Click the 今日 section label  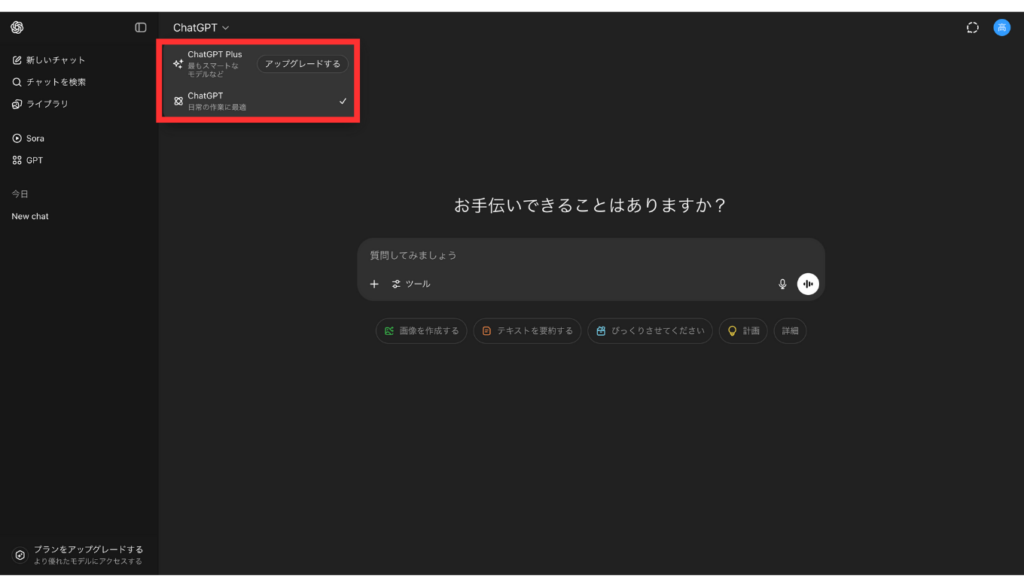click(20, 194)
